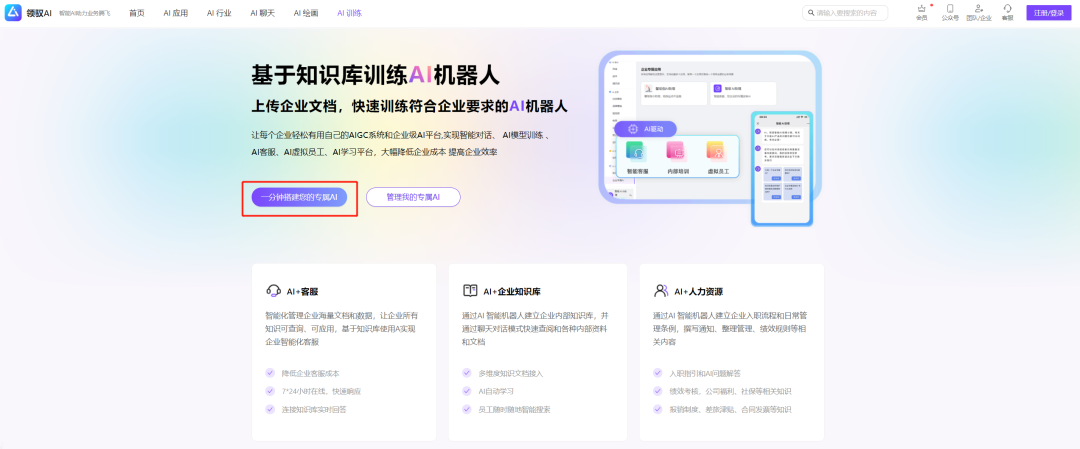Click the headset icon beside AI+客服
This screenshot has width=1080, height=449.
(x=273, y=291)
